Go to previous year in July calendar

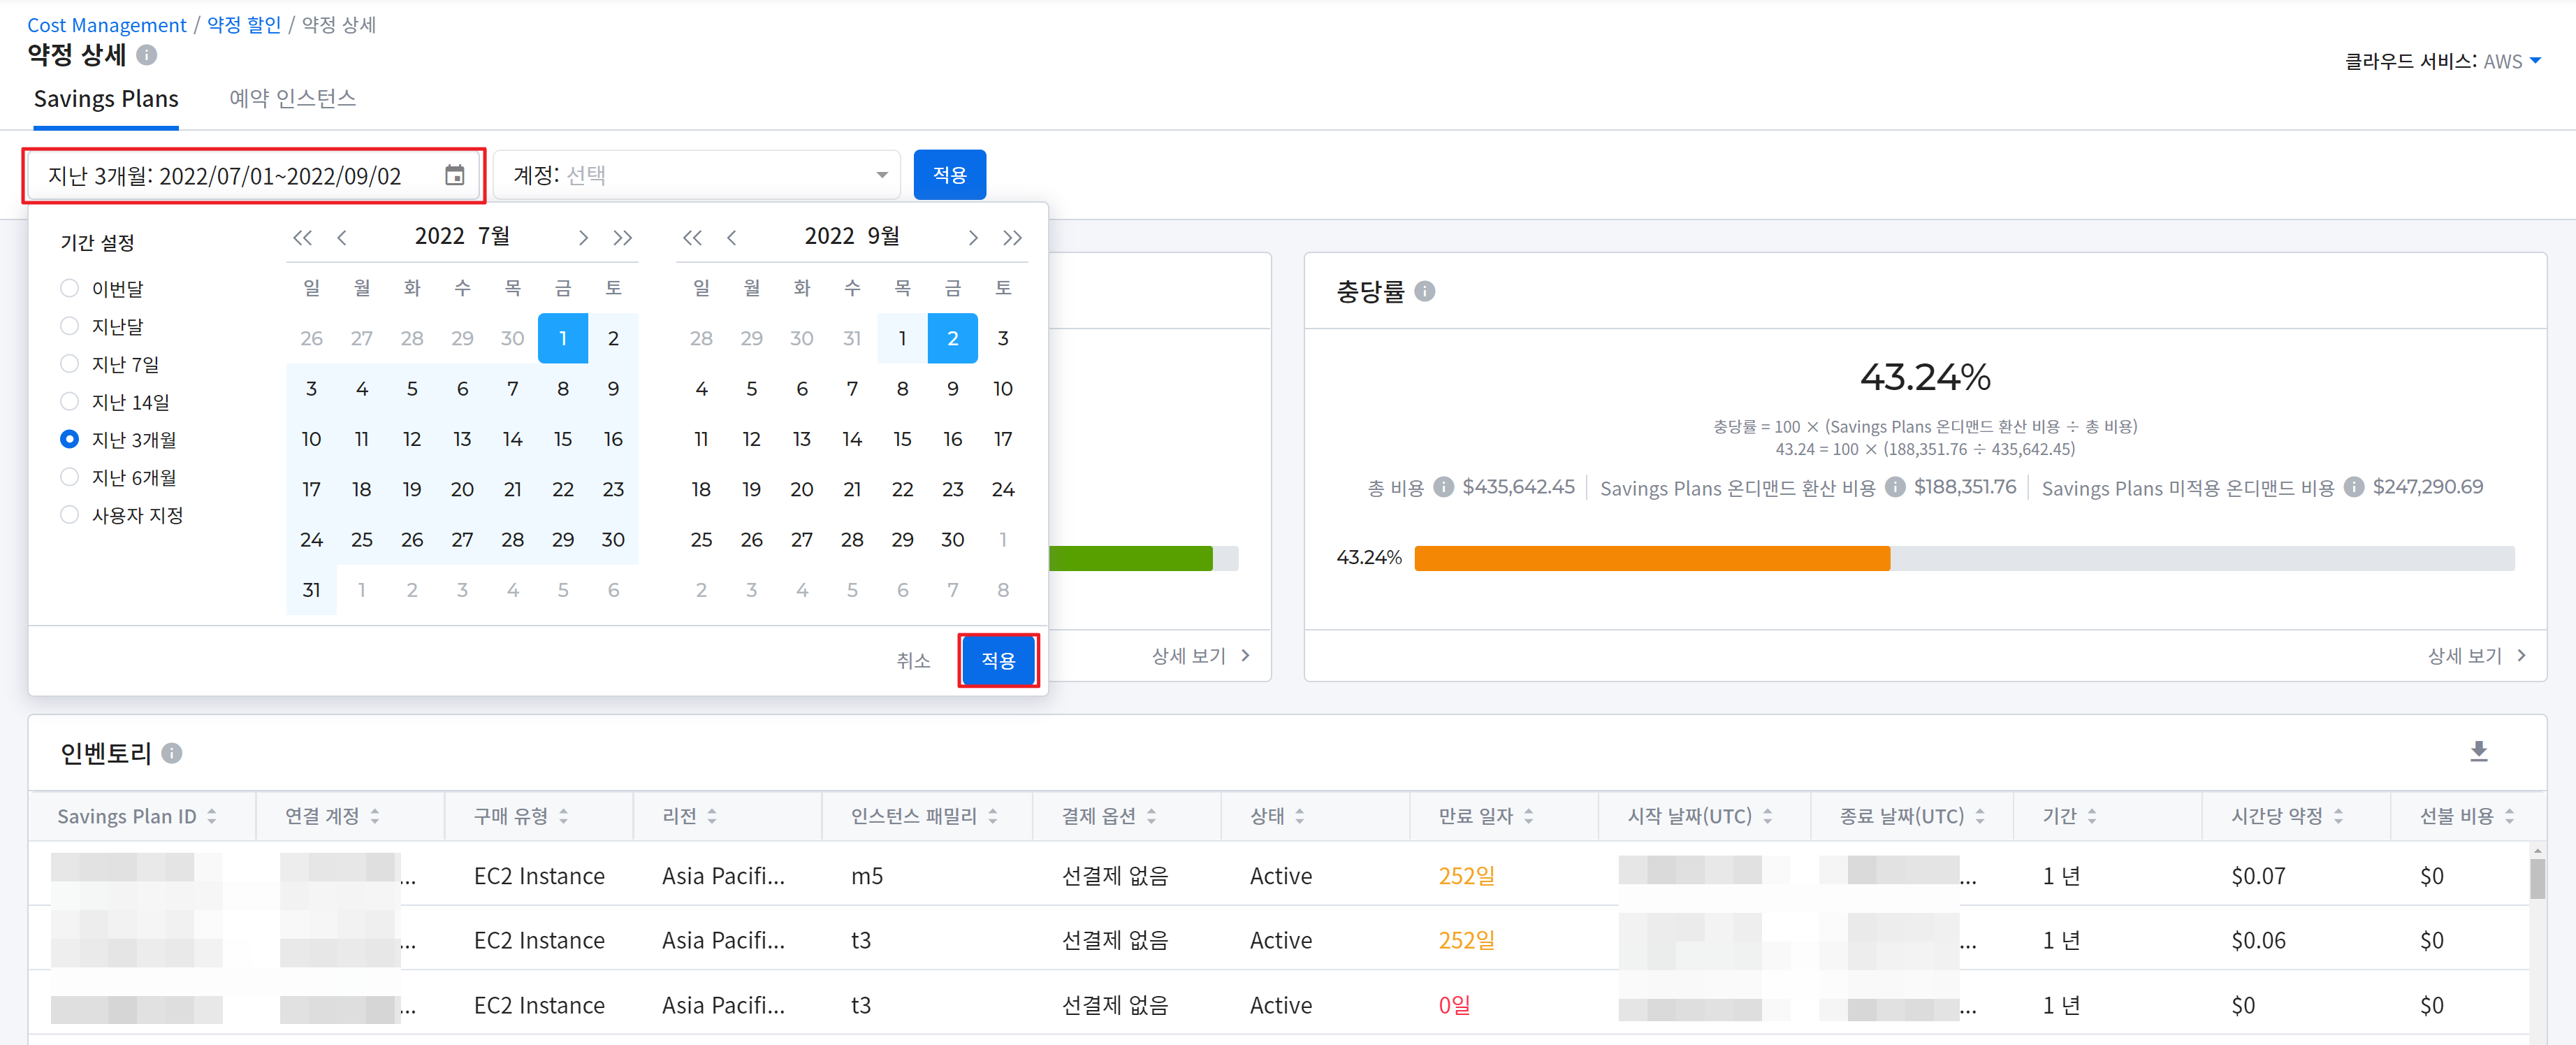(302, 238)
